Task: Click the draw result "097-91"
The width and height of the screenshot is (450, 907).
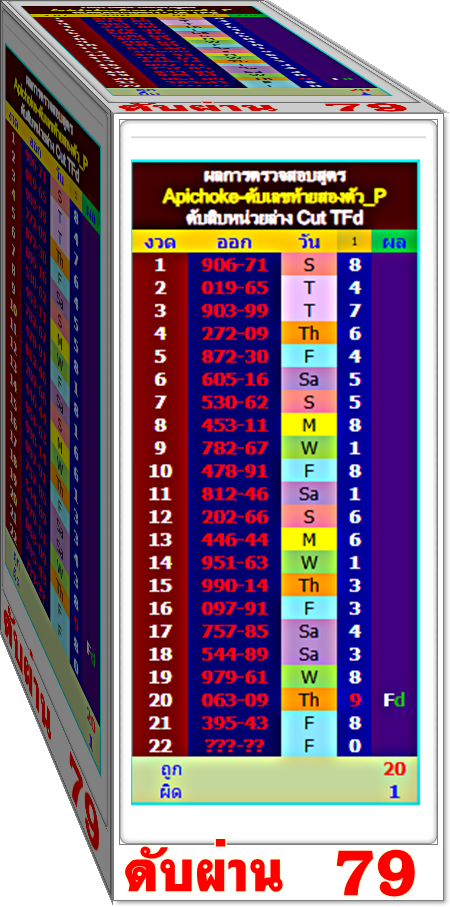Action: (234, 608)
